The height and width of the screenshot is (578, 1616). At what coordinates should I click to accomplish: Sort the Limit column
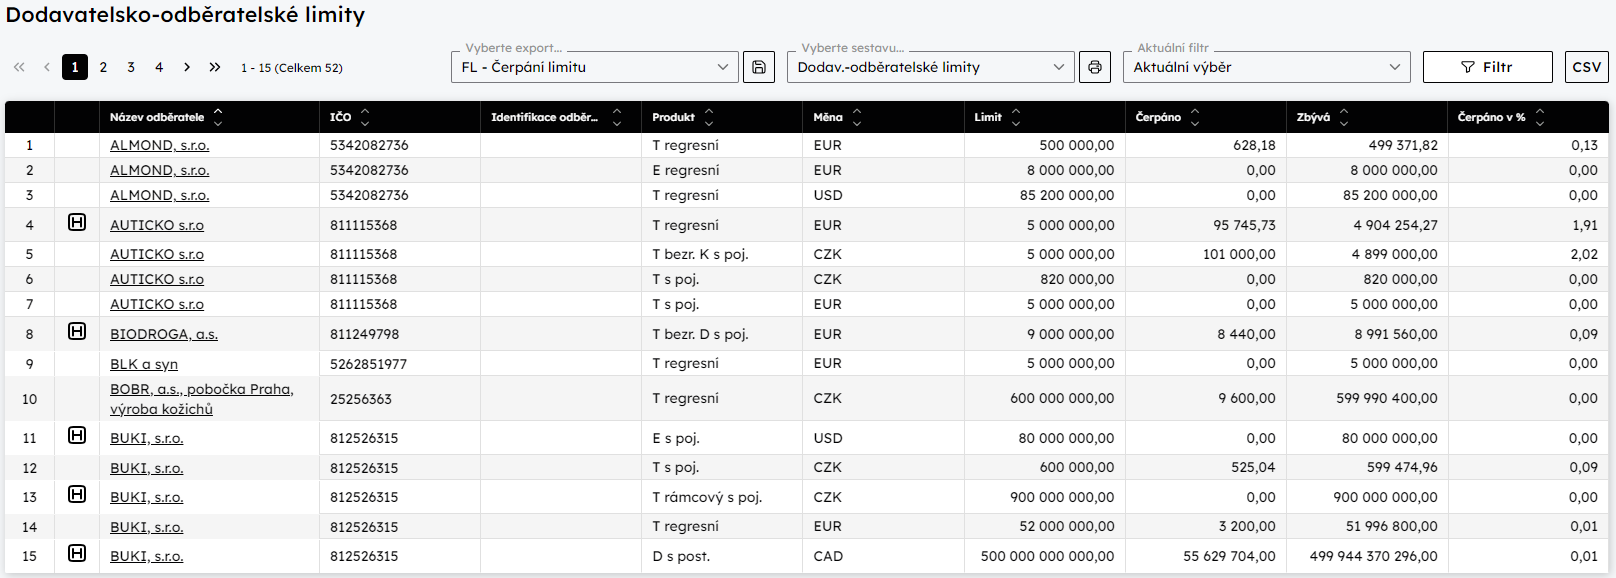pyautogui.click(x=1016, y=117)
